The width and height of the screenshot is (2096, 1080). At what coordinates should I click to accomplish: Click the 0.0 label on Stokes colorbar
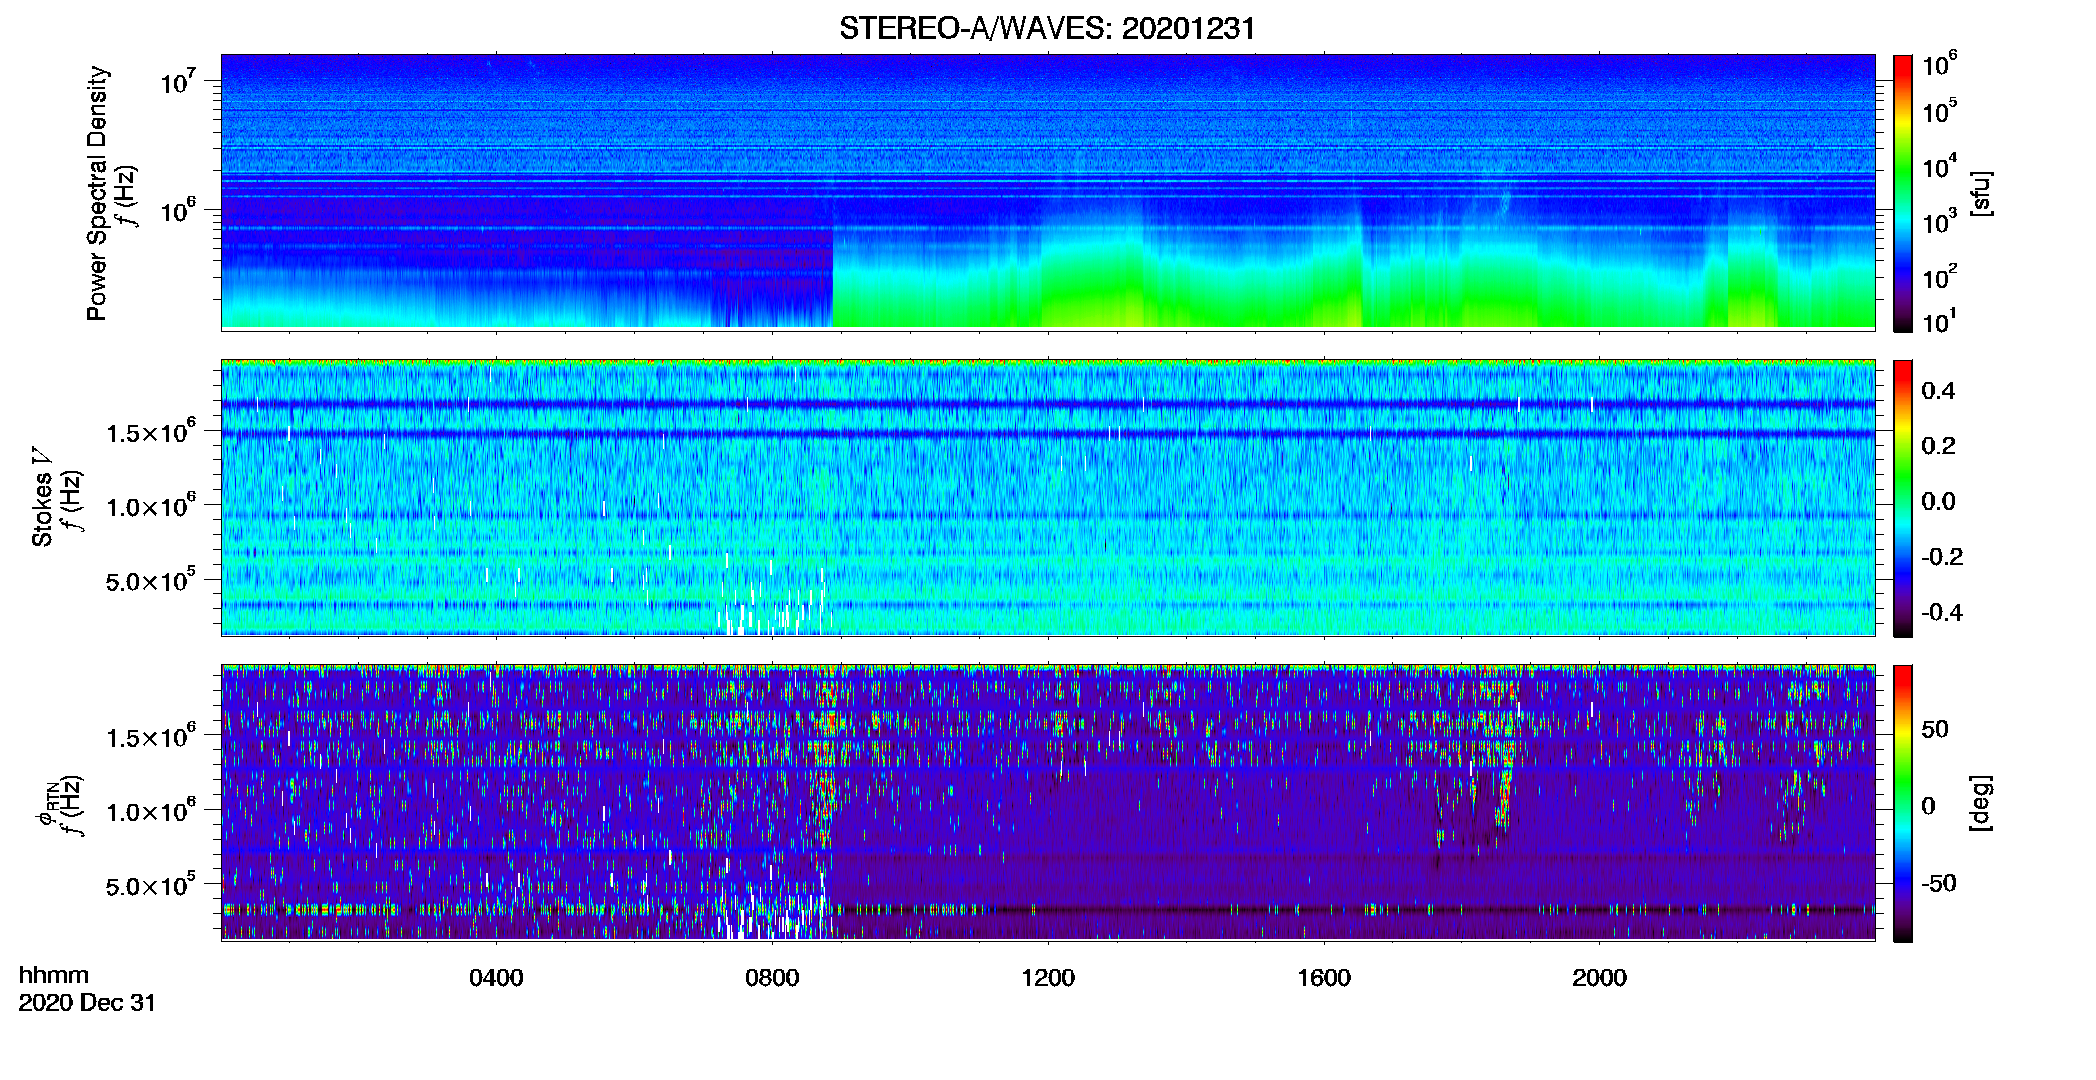click(x=1938, y=501)
